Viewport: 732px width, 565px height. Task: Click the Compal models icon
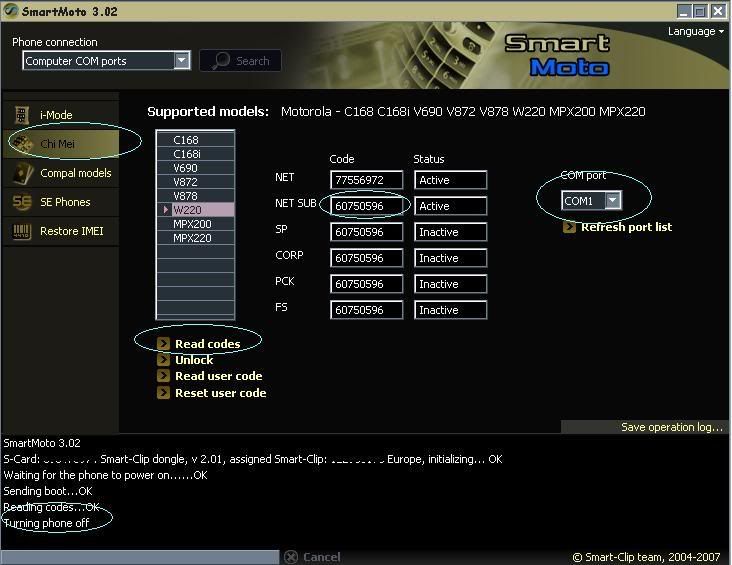pyautogui.click(x=22, y=173)
